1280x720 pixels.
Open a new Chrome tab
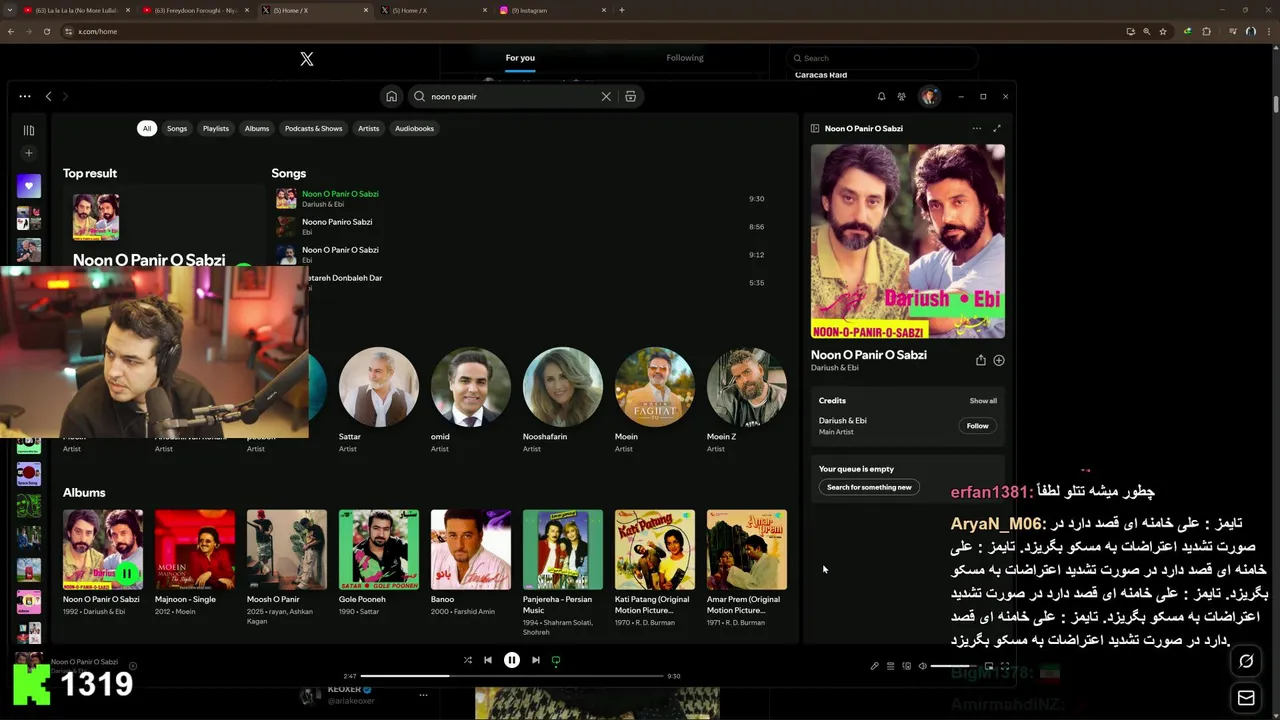622,10
